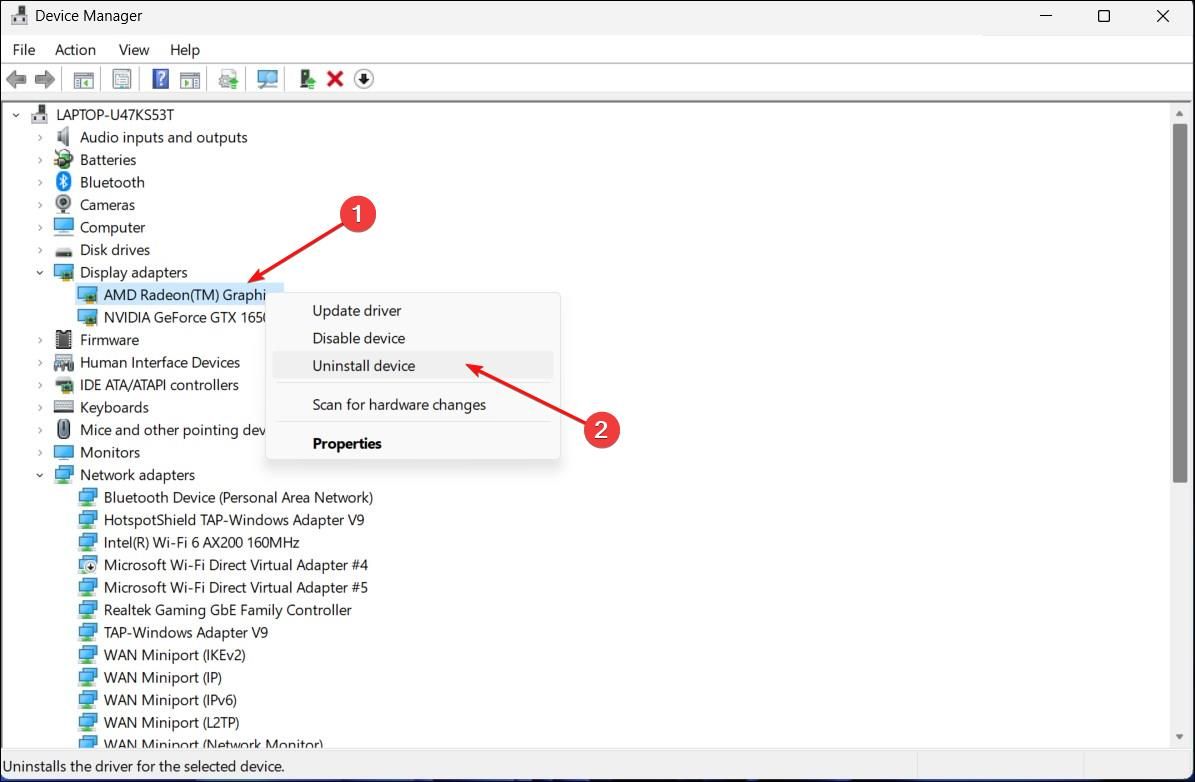Click the Properties toolbar icon
The image size is (1195, 782).
122,78
